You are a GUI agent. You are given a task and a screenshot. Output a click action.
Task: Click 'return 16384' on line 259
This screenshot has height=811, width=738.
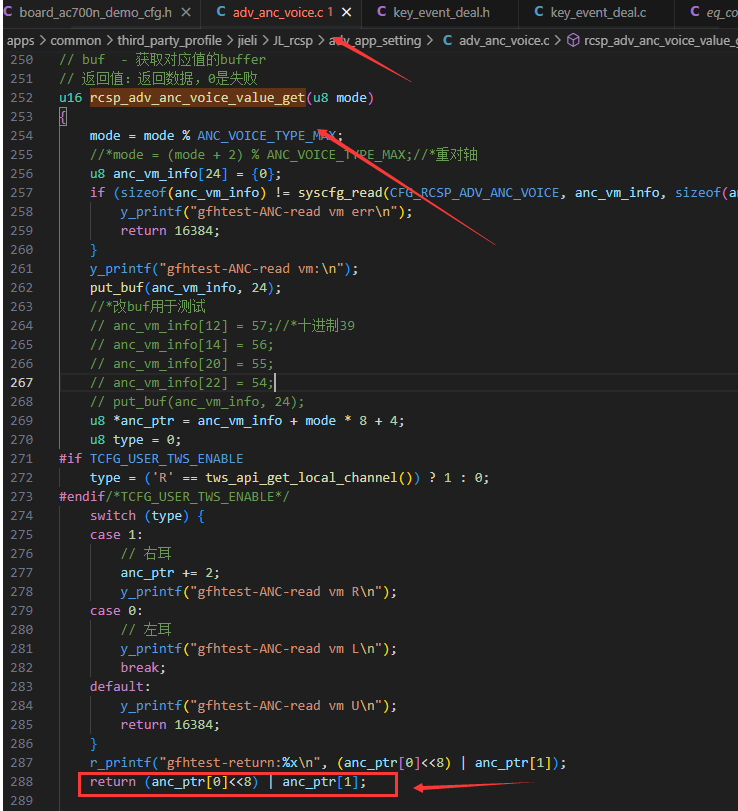click(170, 231)
